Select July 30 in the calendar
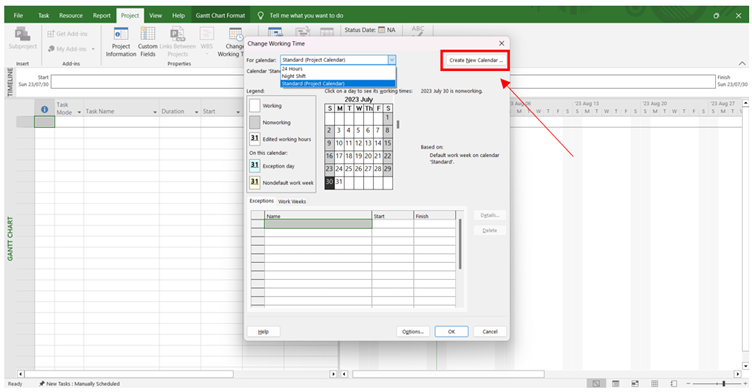752x392 pixels. pyautogui.click(x=329, y=181)
